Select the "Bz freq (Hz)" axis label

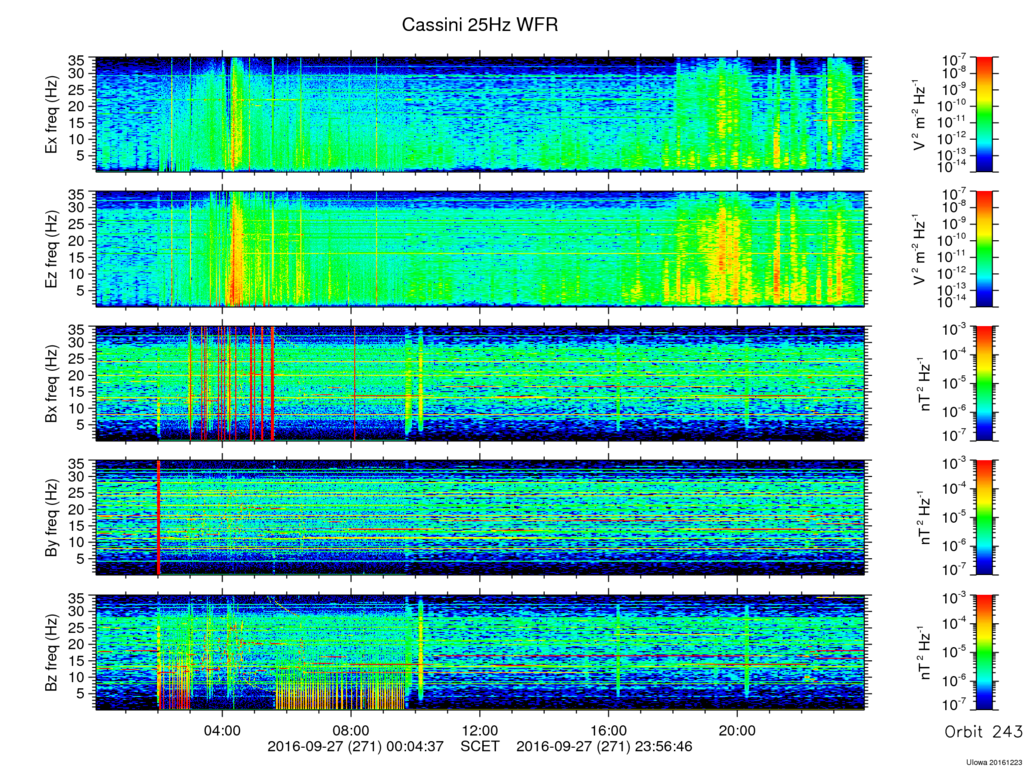coord(52,653)
